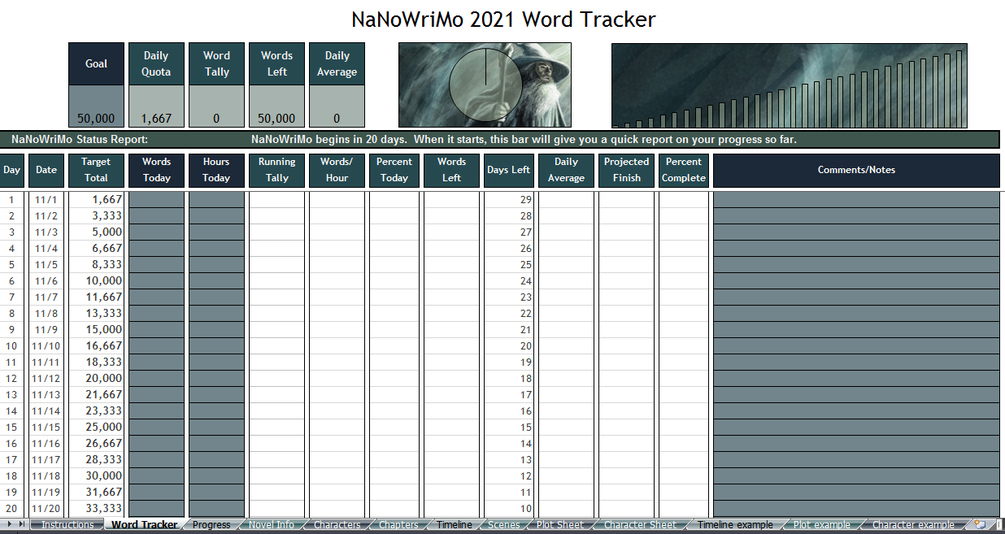Open the Scenes sheet tab
The image size is (1005, 534).
504,525
